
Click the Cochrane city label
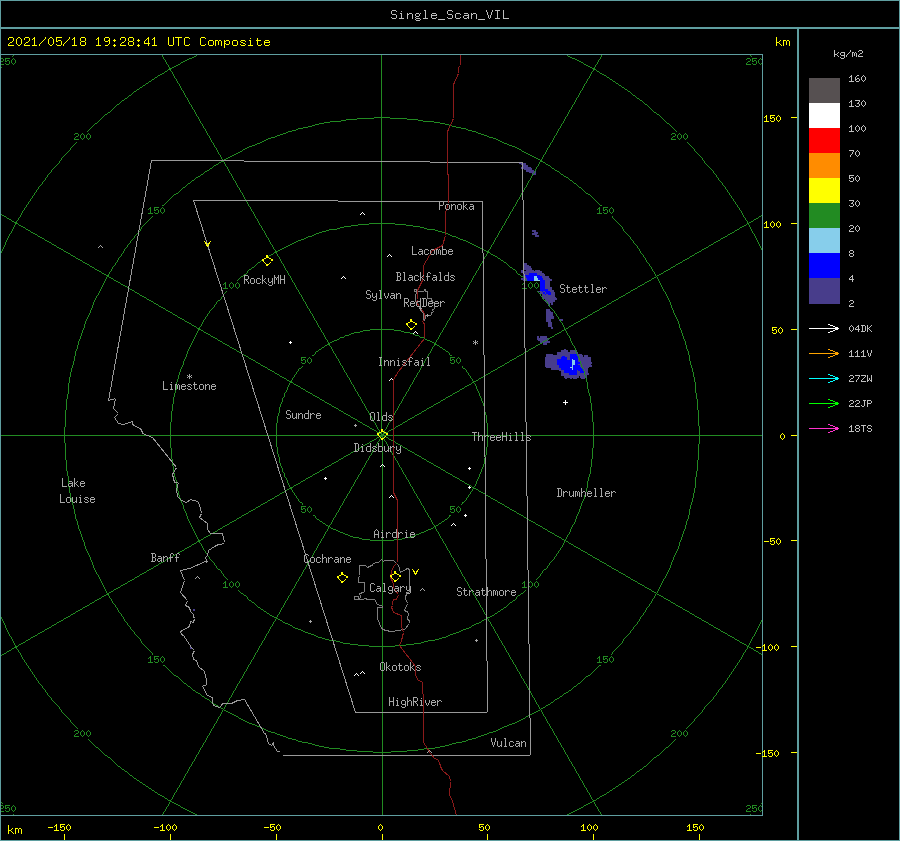click(327, 559)
